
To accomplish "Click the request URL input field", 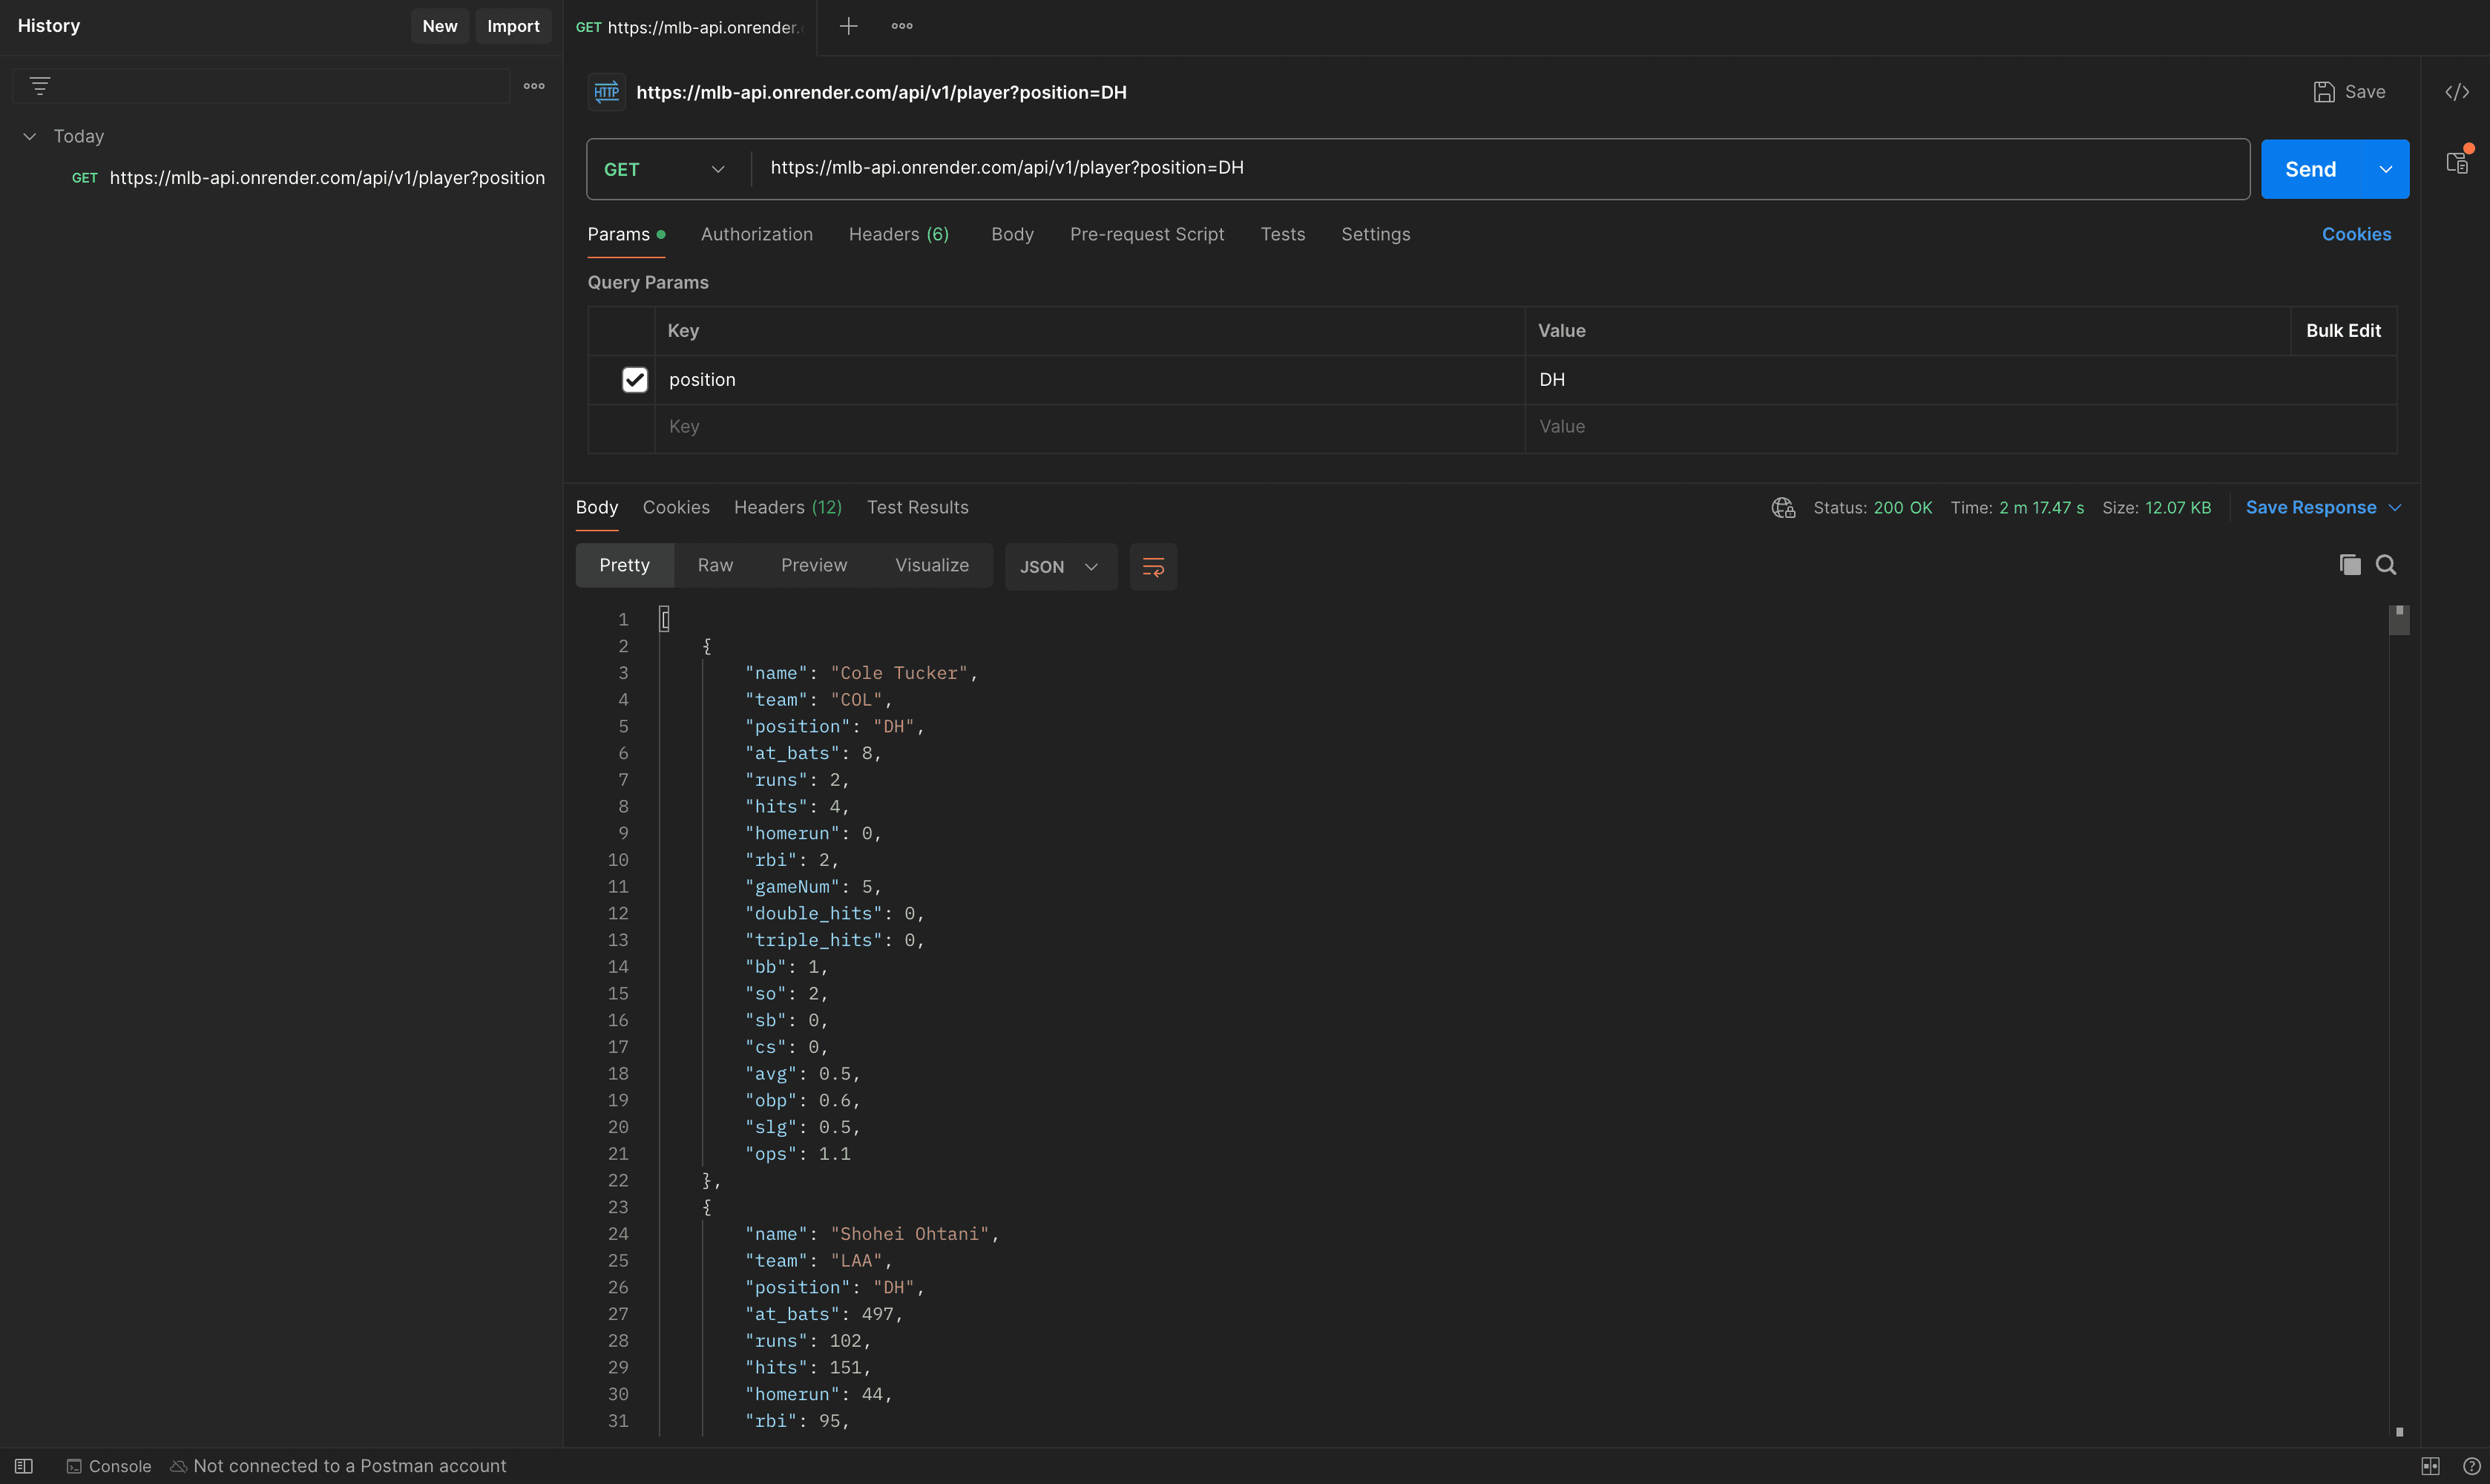I will pyautogui.click(x=1500, y=168).
